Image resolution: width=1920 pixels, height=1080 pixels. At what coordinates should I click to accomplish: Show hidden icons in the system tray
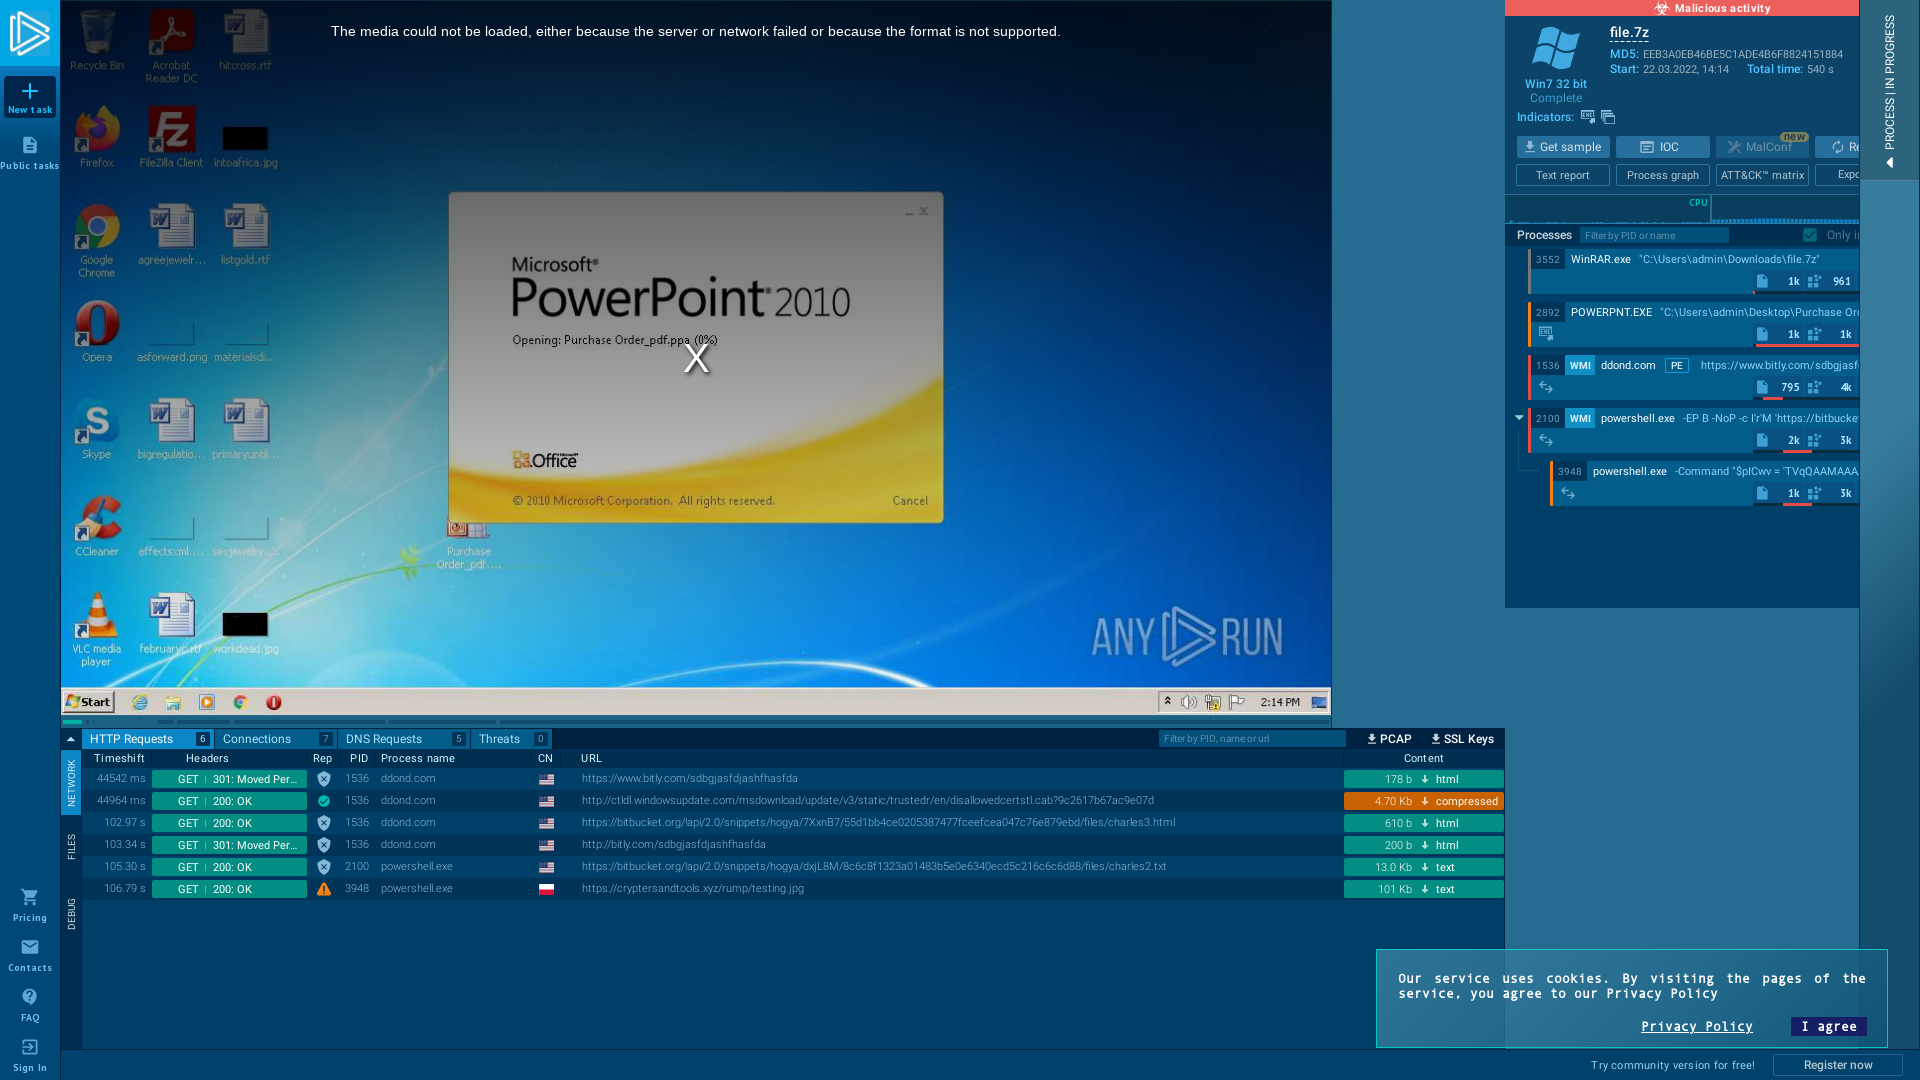1167,702
